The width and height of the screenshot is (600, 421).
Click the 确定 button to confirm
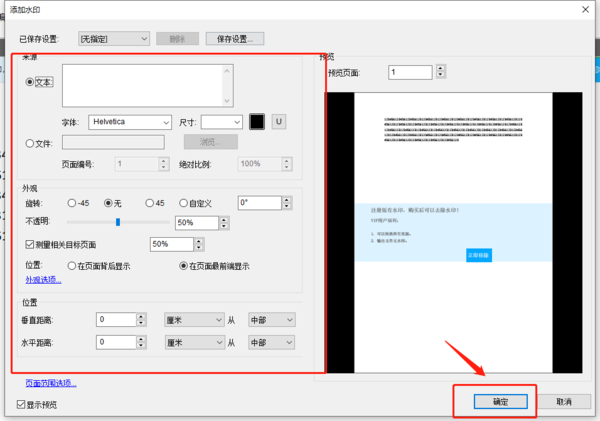coord(499,401)
